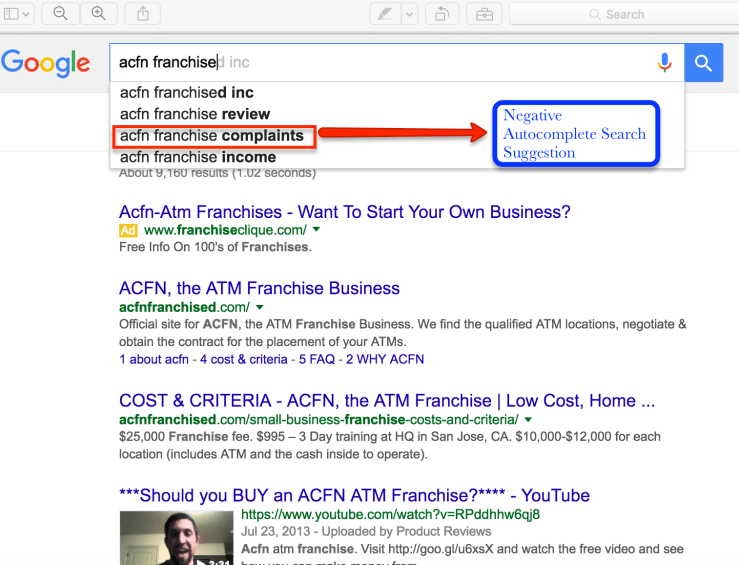Viewport: 739px width, 565px height.
Task: Select 'acfn franchised inc' suggestion
Action: tap(187, 92)
